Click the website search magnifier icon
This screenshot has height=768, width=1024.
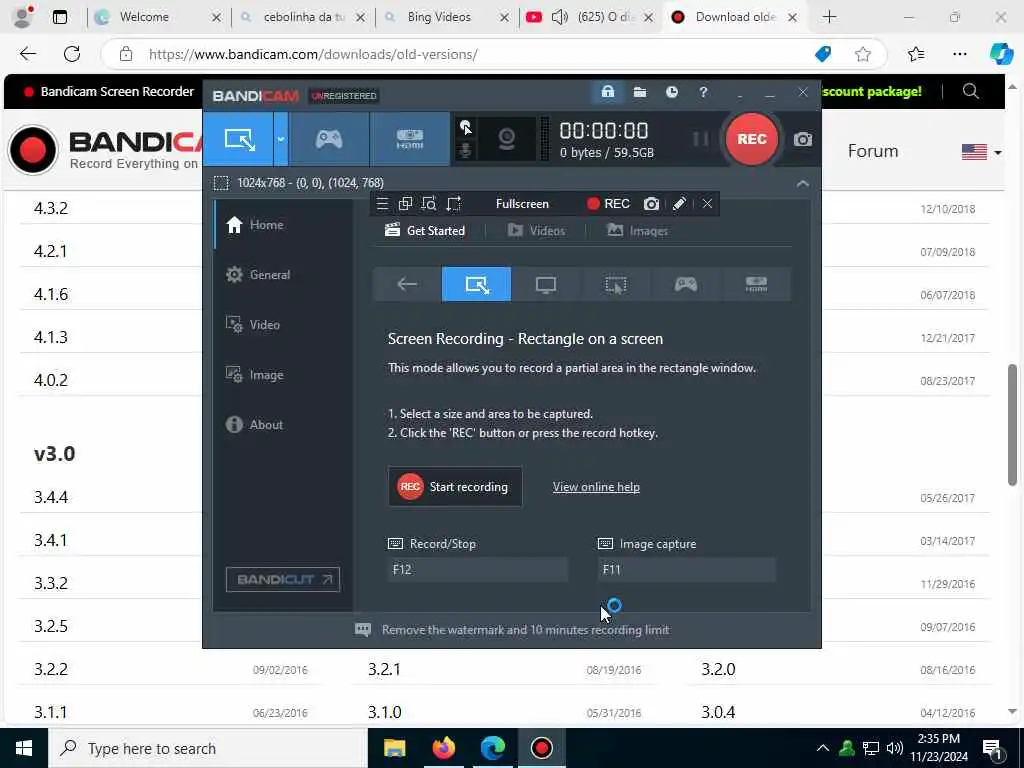[971, 91]
